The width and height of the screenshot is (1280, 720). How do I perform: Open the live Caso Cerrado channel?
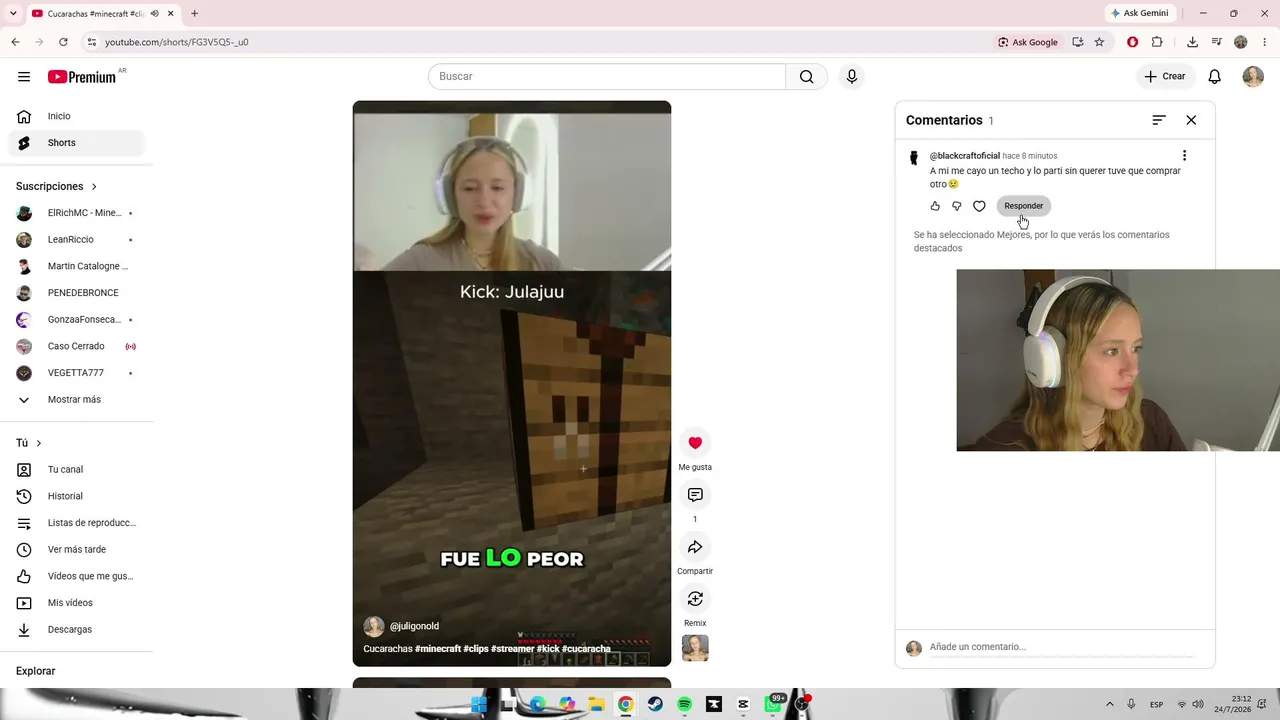coord(75,346)
